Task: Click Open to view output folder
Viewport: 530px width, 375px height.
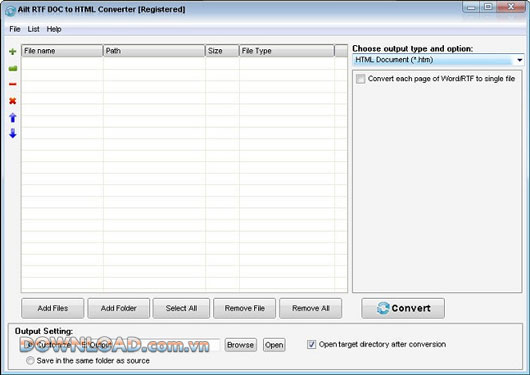Action: (274, 345)
